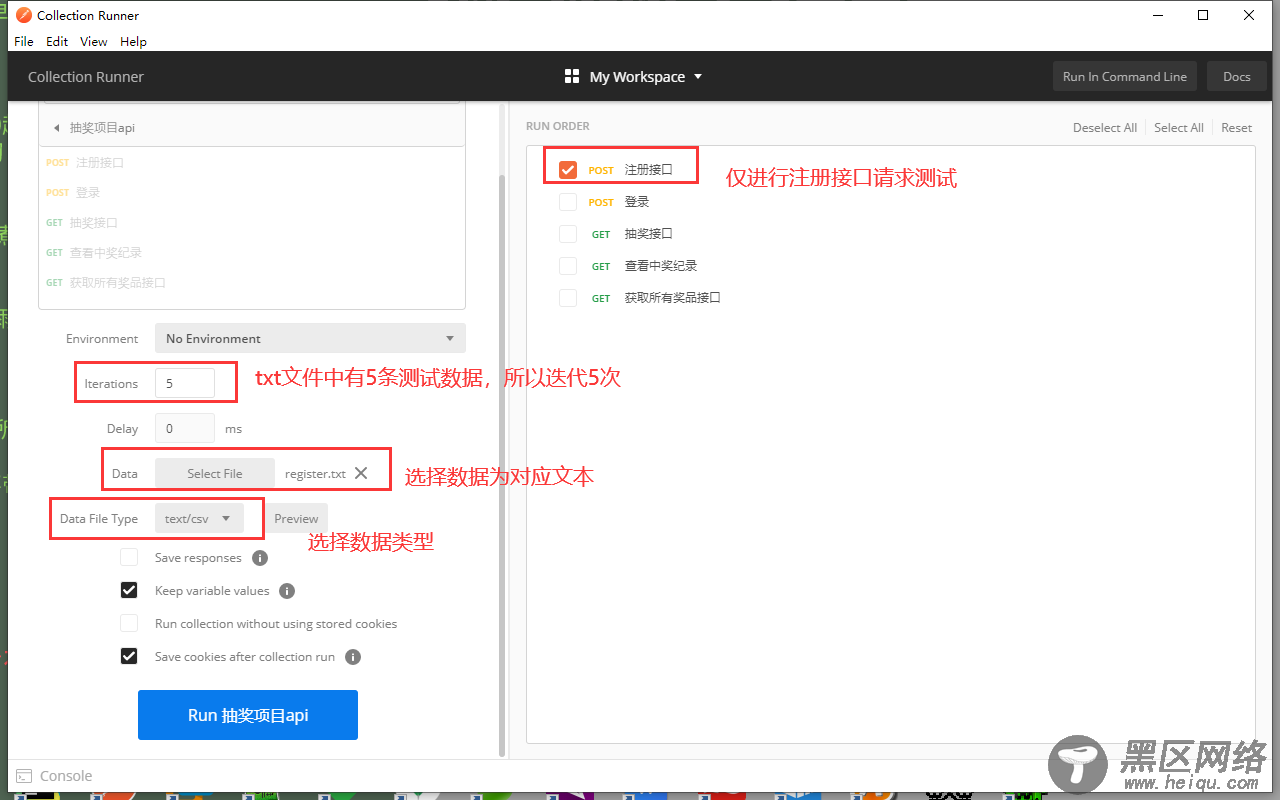This screenshot has width=1280, height=800.
Task: Open the Environment dropdown
Action: point(310,338)
